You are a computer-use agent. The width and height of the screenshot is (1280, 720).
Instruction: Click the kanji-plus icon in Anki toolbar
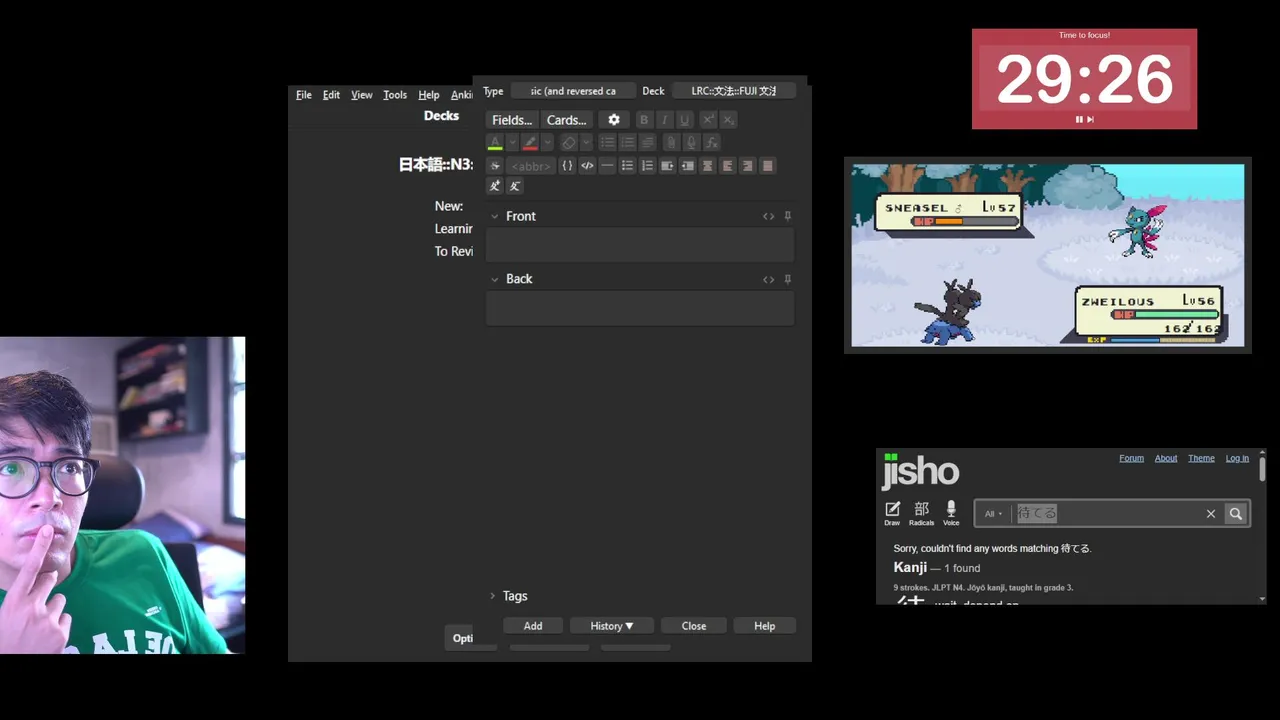(495, 186)
